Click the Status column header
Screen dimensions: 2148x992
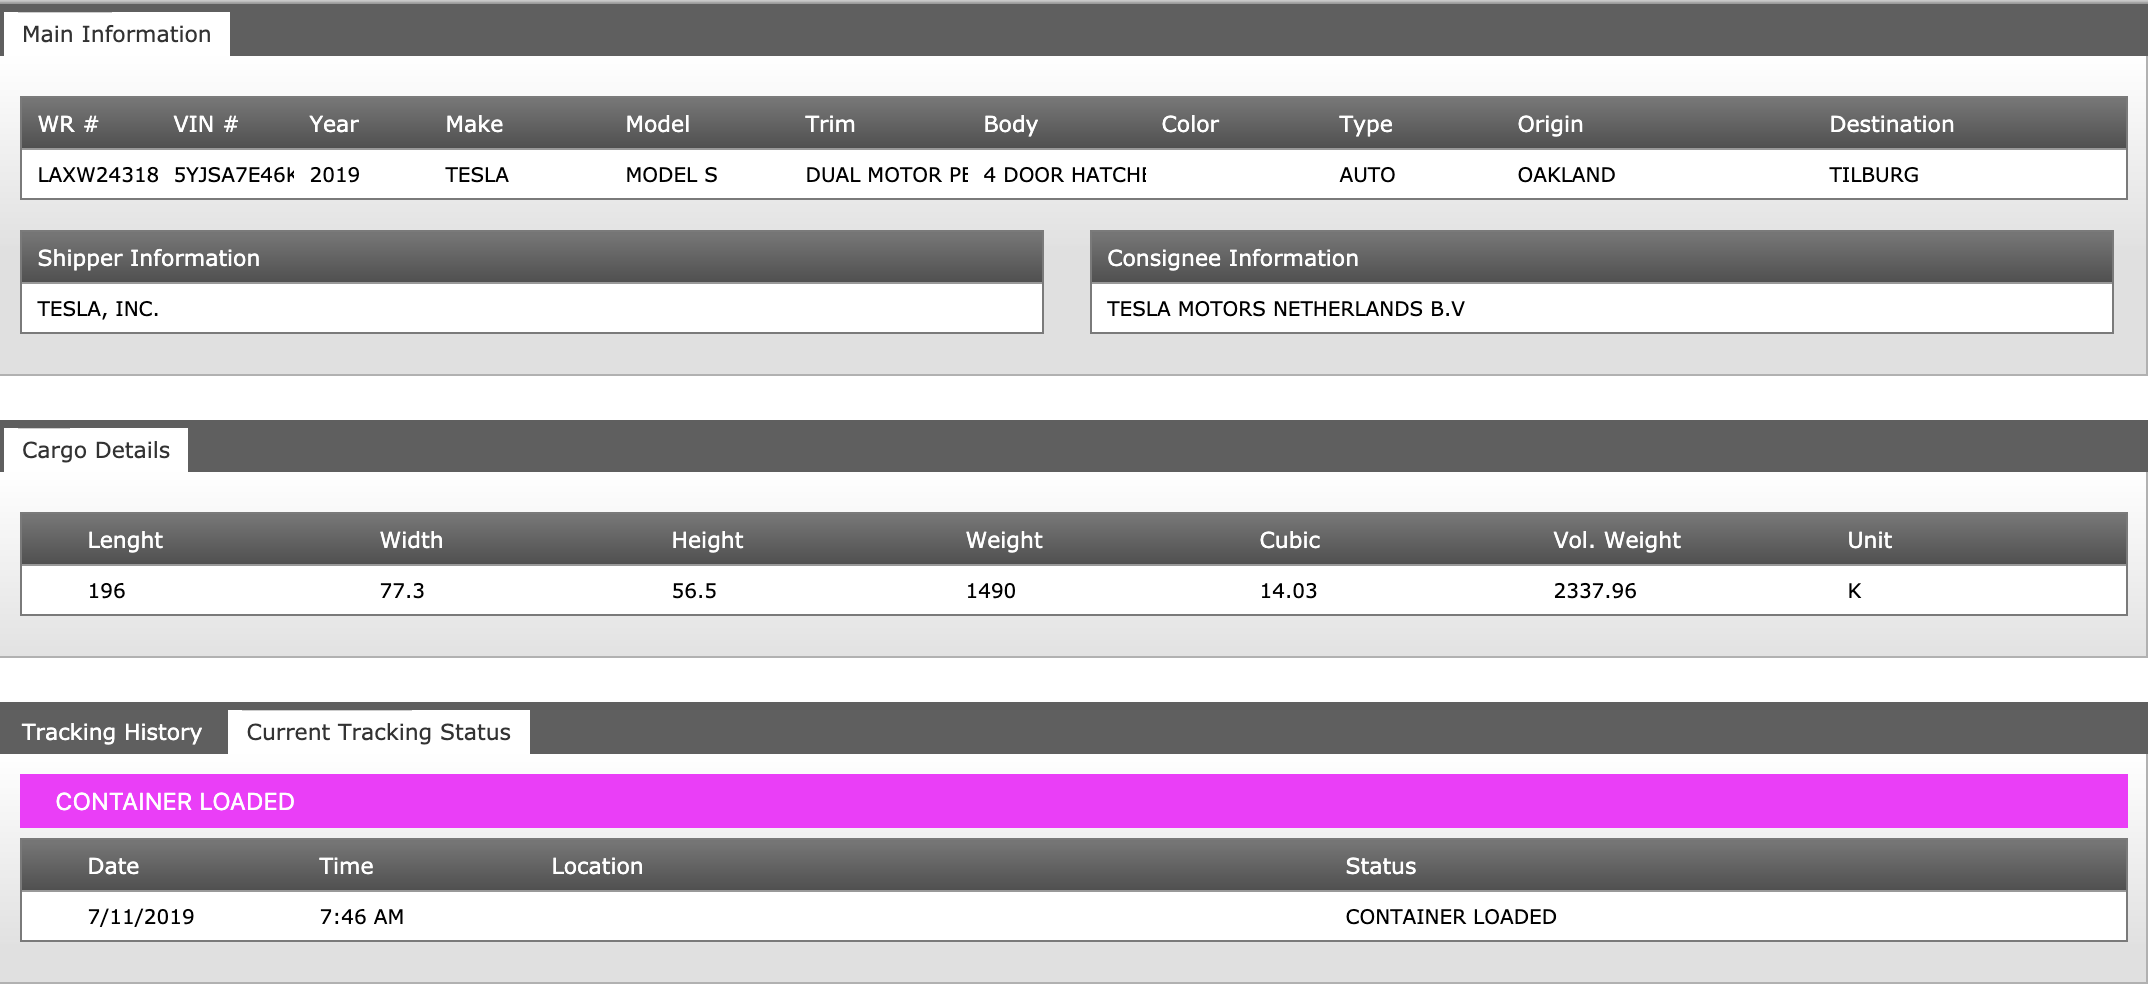point(1380,866)
